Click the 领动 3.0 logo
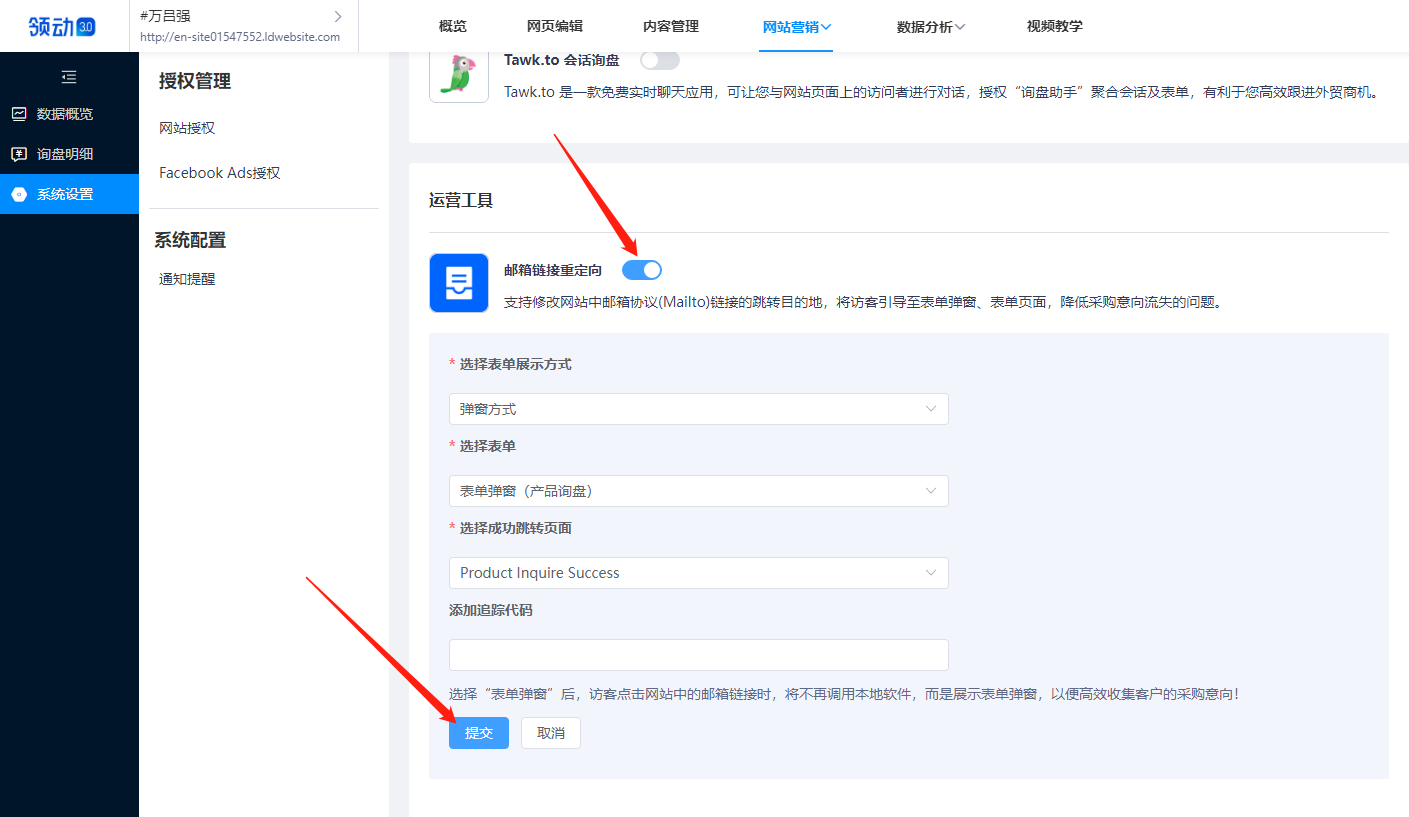This screenshot has width=1409, height=817. click(x=60, y=26)
